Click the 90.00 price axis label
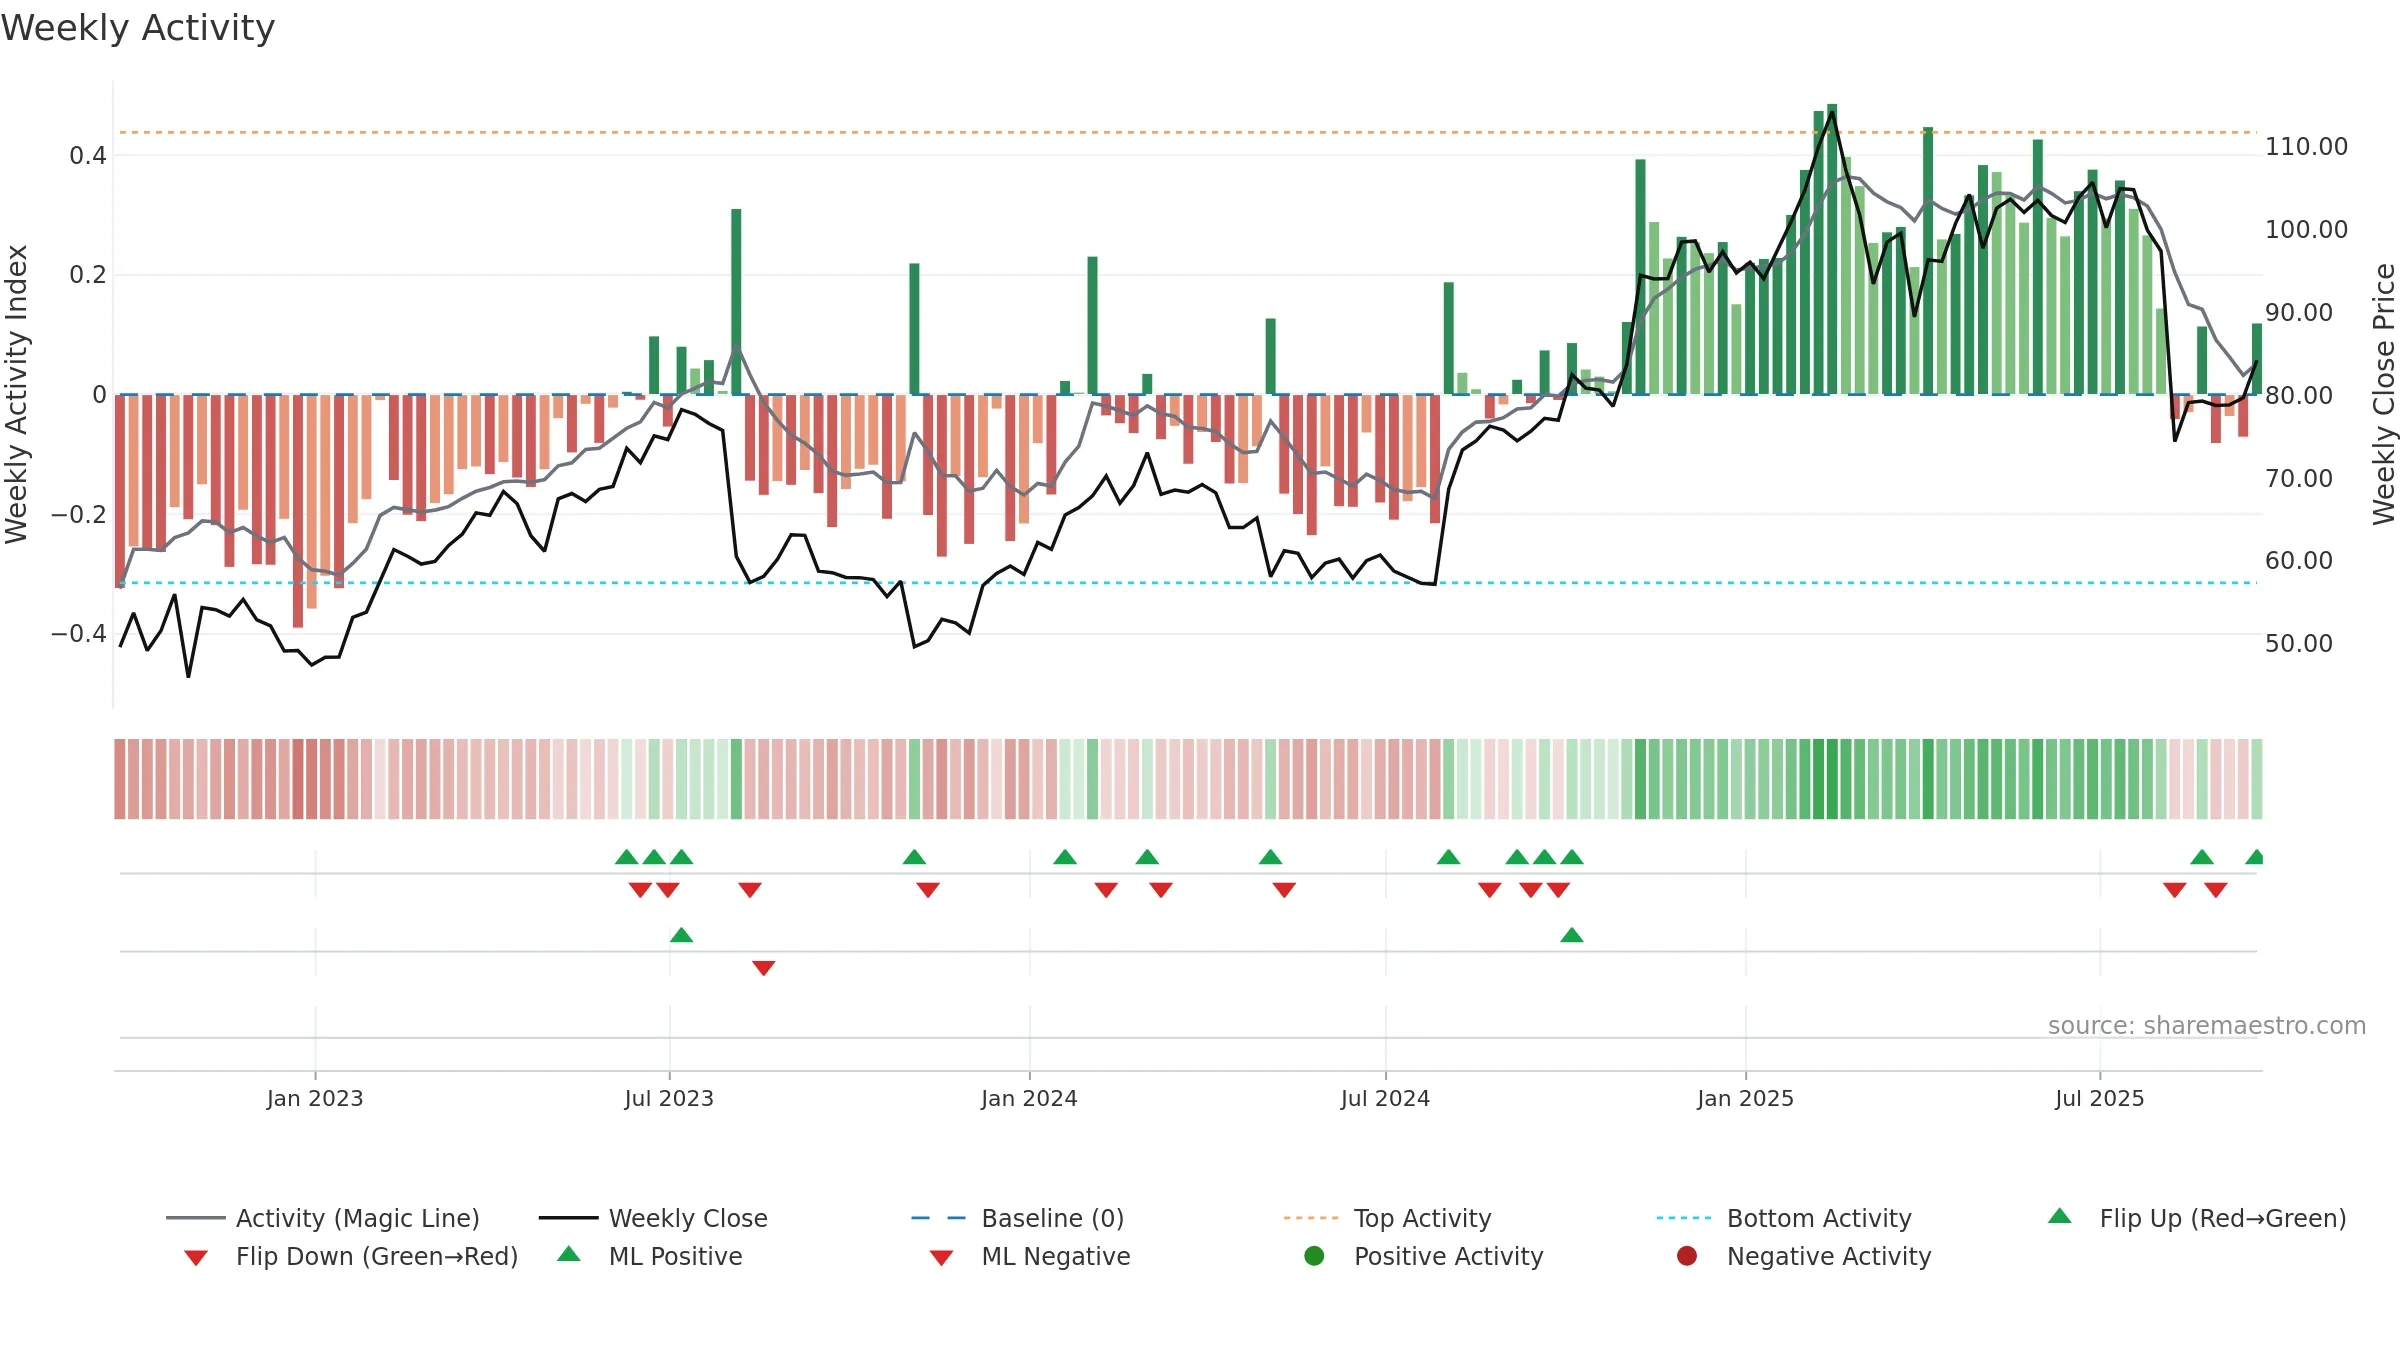The height and width of the screenshot is (1350, 2400). [x=2299, y=312]
